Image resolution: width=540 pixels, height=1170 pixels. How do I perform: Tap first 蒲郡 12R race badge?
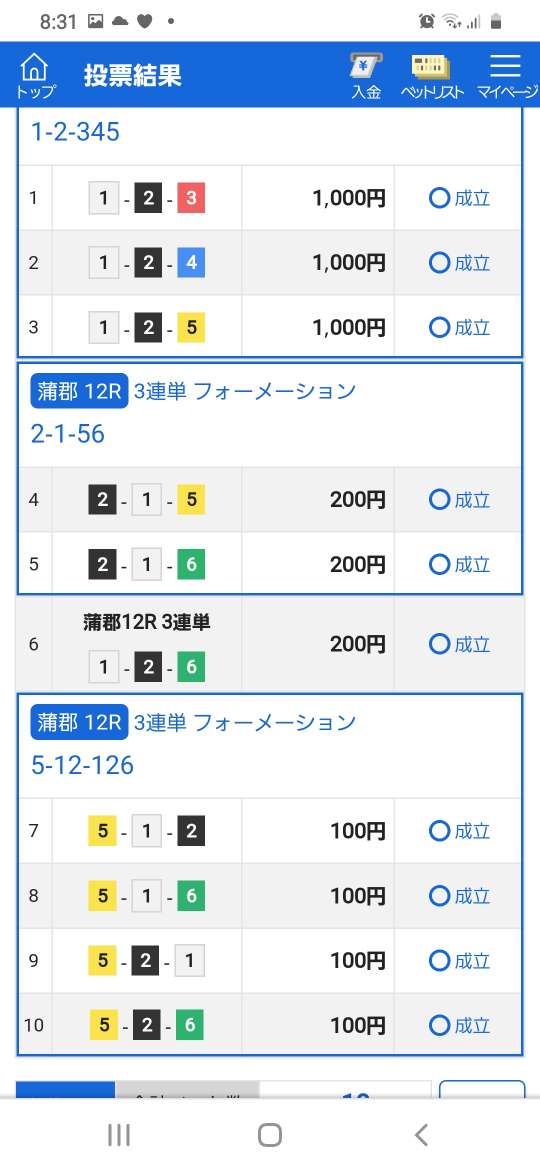pos(79,391)
